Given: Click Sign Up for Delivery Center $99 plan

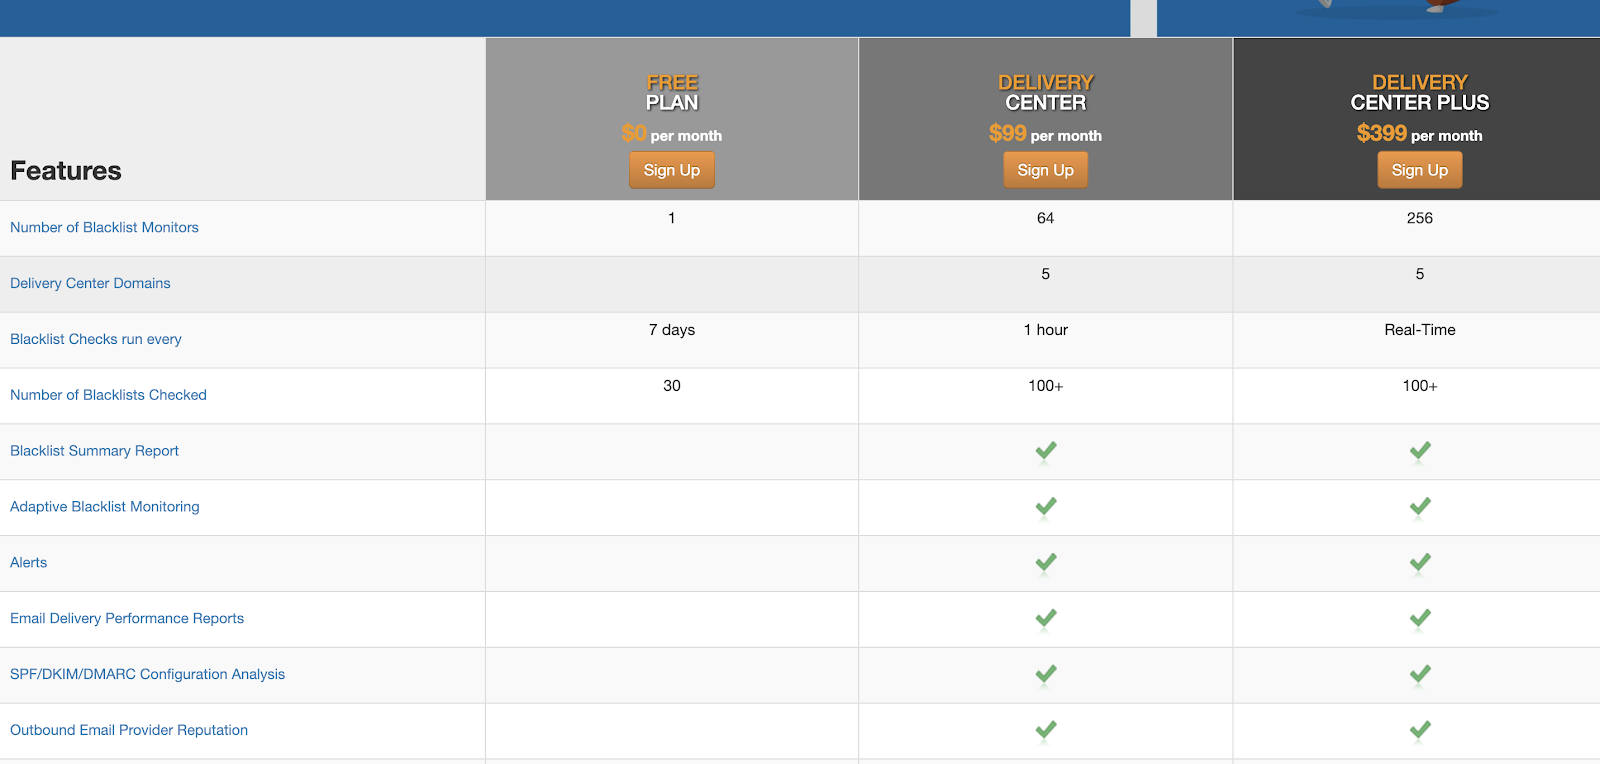Looking at the screenshot, I should (1045, 170).
